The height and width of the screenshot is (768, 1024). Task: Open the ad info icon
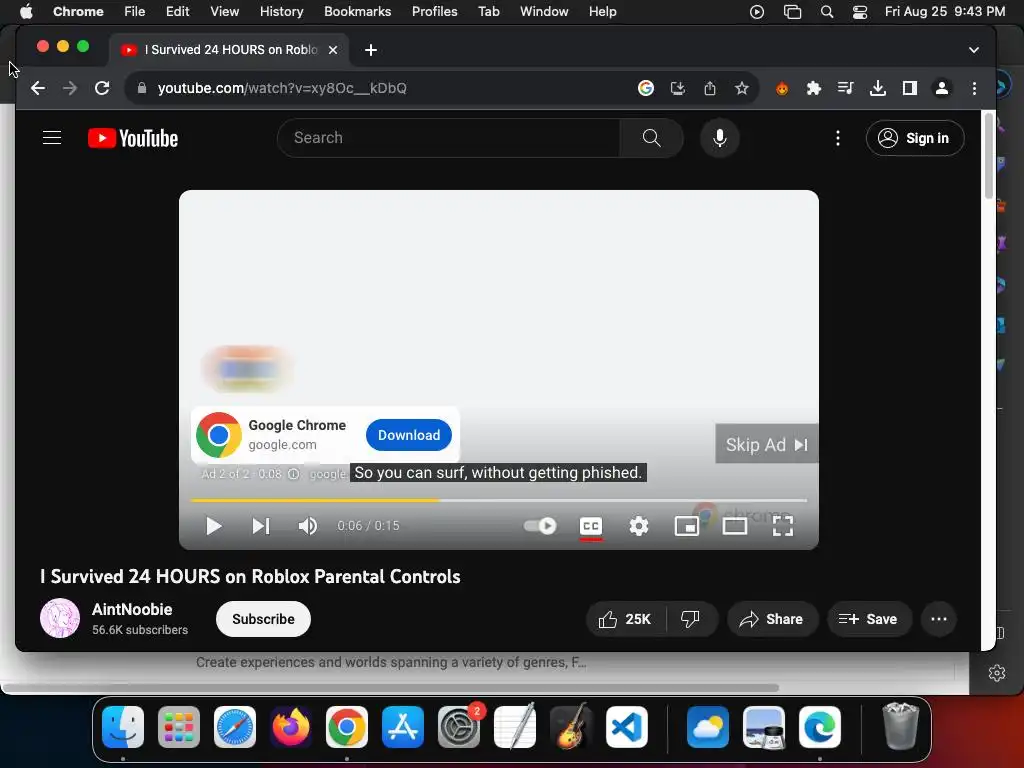tap(293, 474)
